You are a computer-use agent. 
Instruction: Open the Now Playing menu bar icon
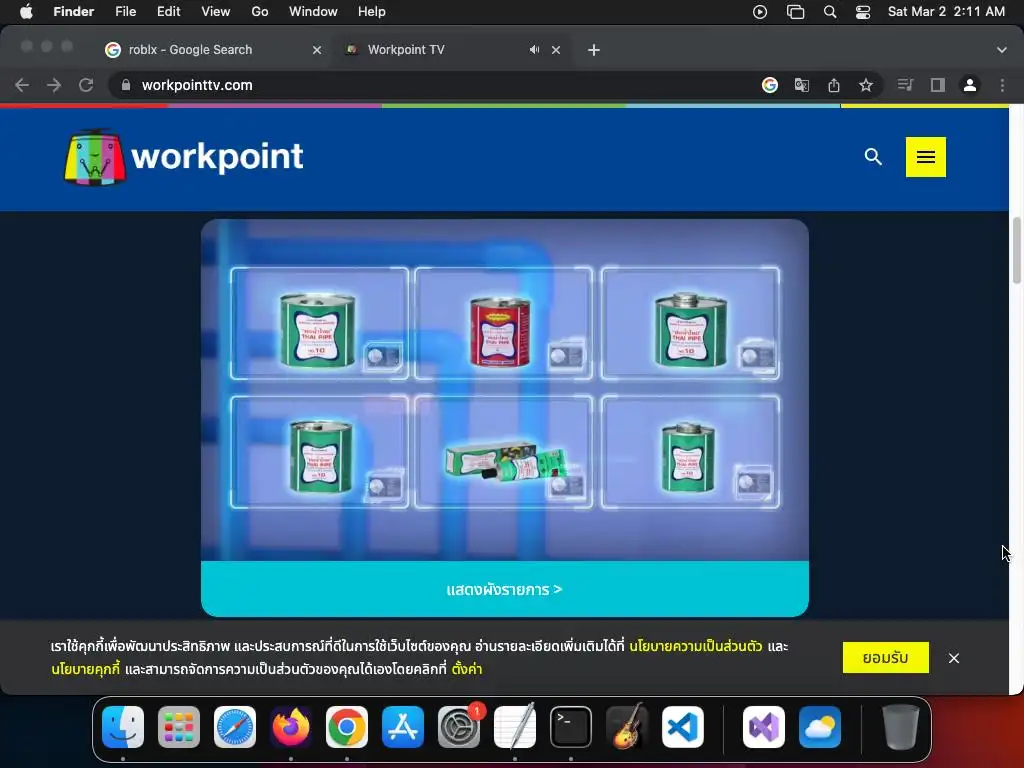click(x=760, y=12)
